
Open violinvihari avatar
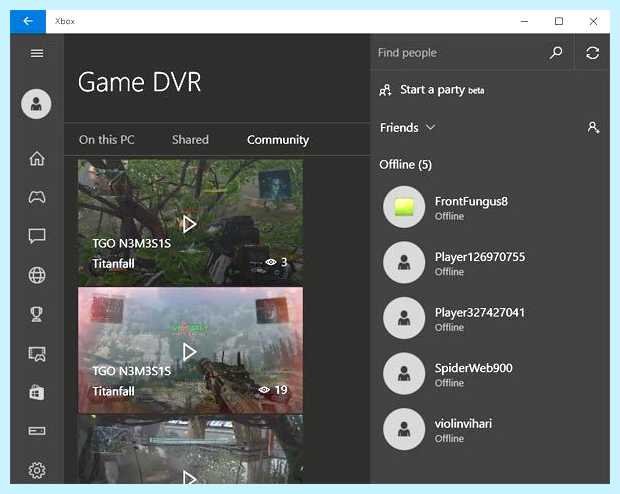coord(404,429)
